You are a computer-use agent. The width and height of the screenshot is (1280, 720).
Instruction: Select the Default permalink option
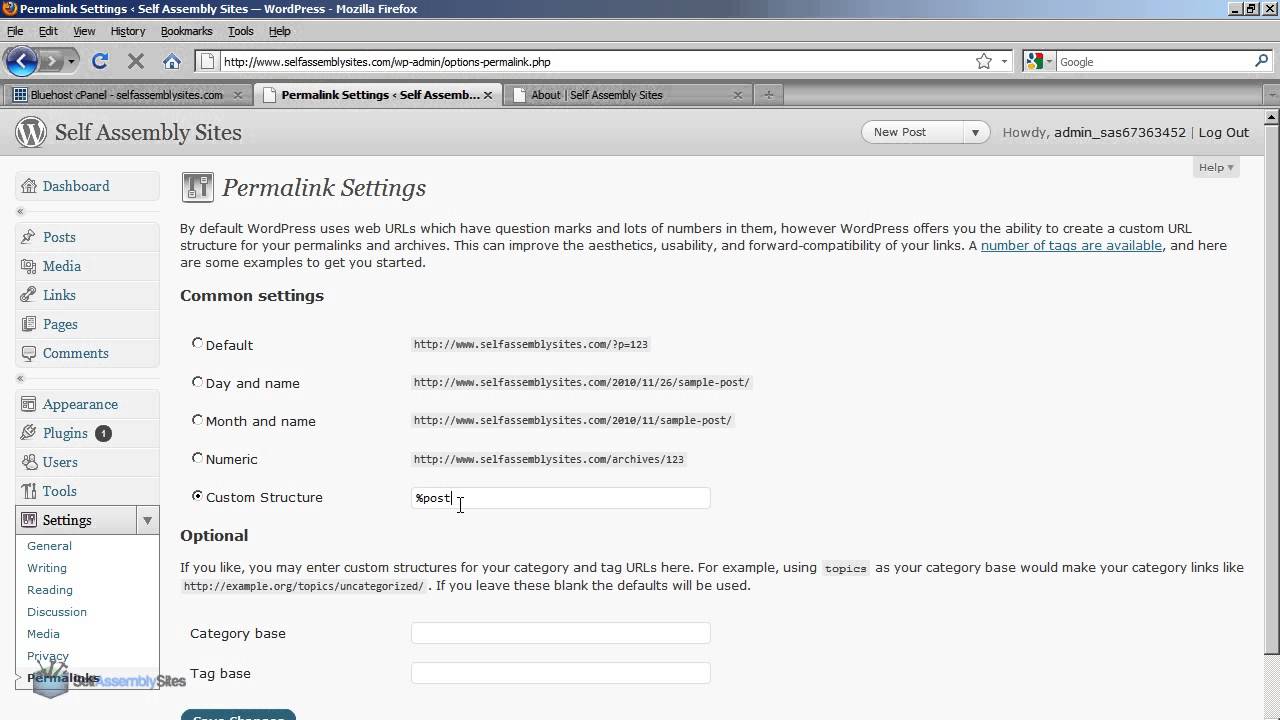(x=197, y=343)
